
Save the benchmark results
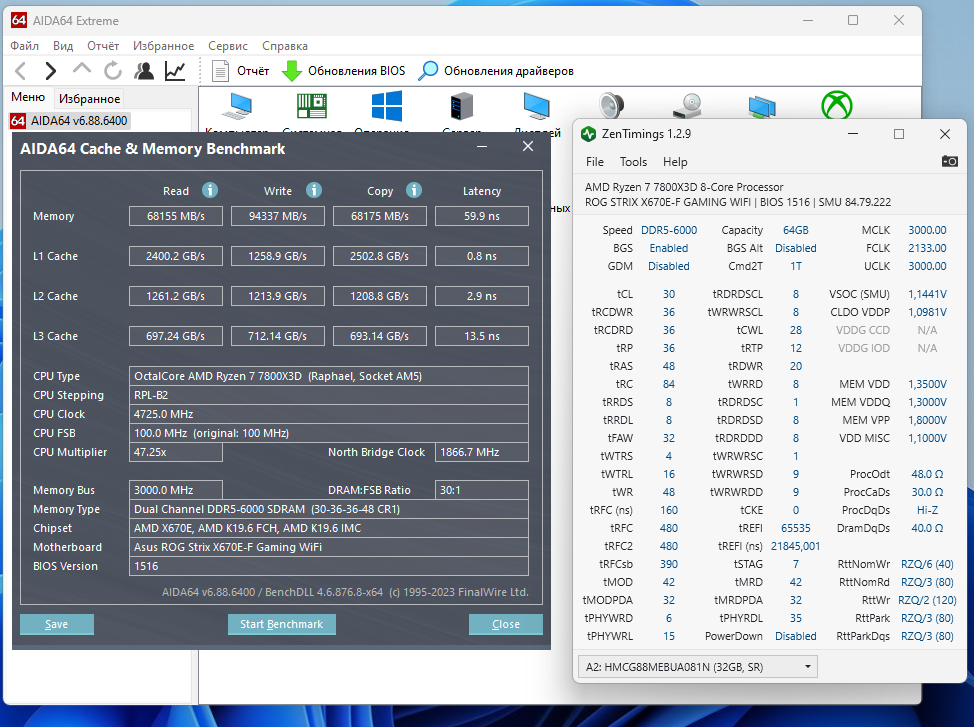[x=57, y=624]
